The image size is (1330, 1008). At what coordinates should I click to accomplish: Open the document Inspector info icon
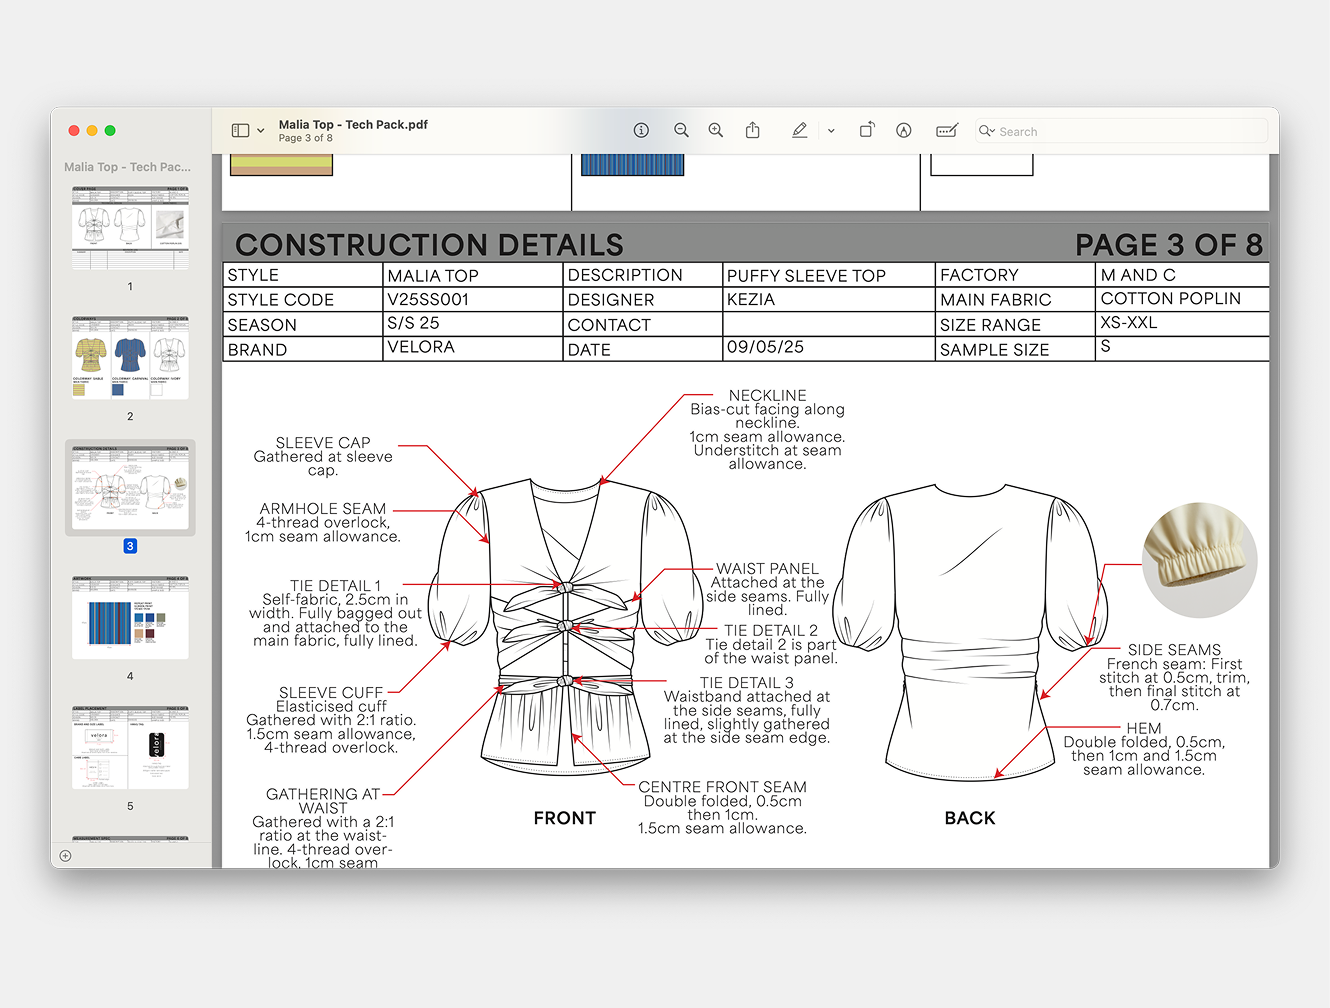641,131
